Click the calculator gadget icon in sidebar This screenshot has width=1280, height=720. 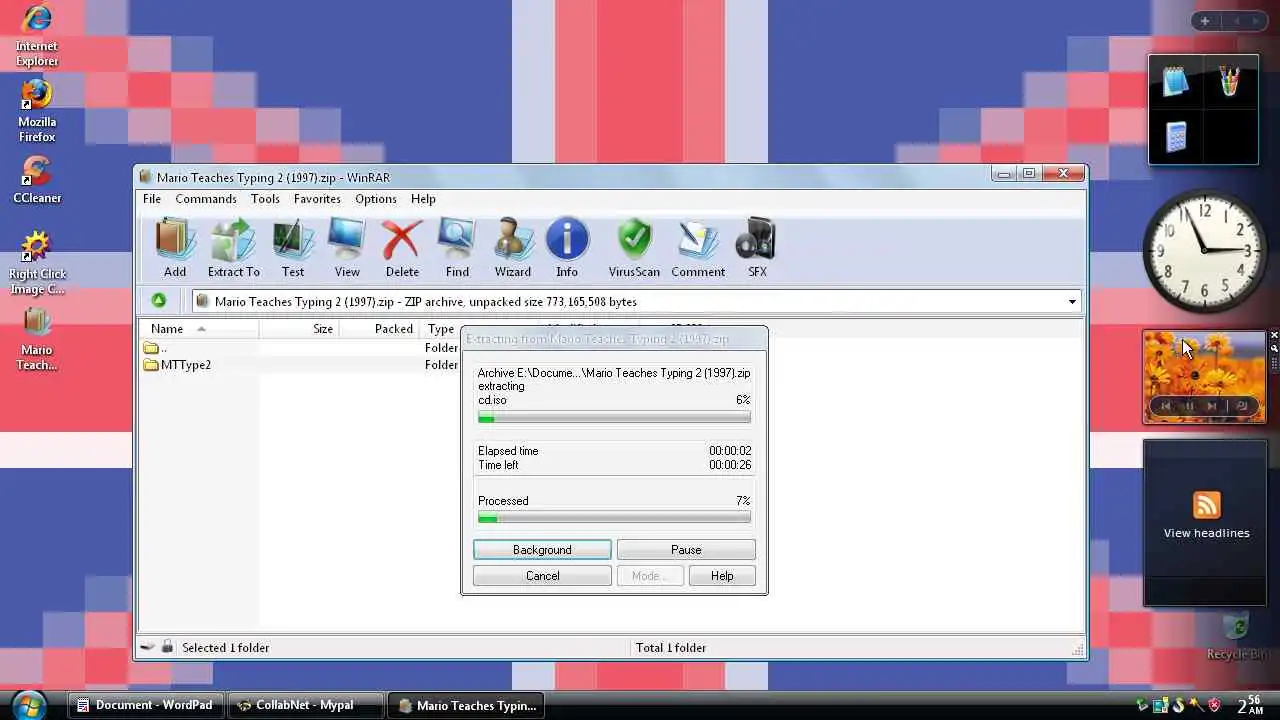point(1176,136)
